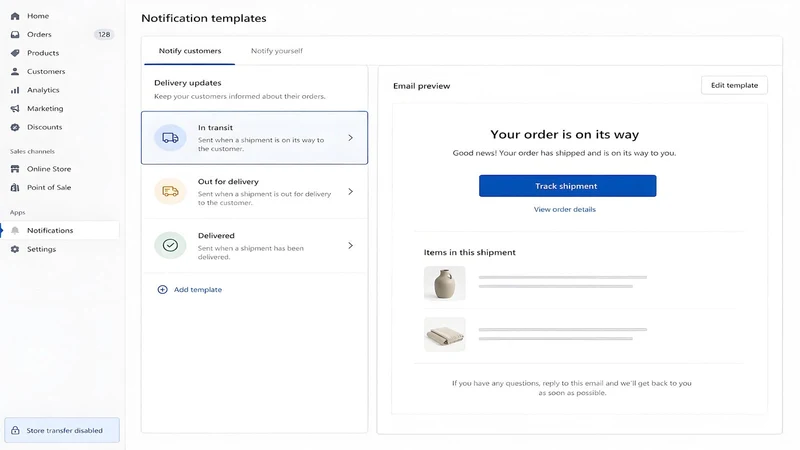Viewport: 800px width, 450px height.
Task: Follow the View order details link
Action: pos(565,209)
